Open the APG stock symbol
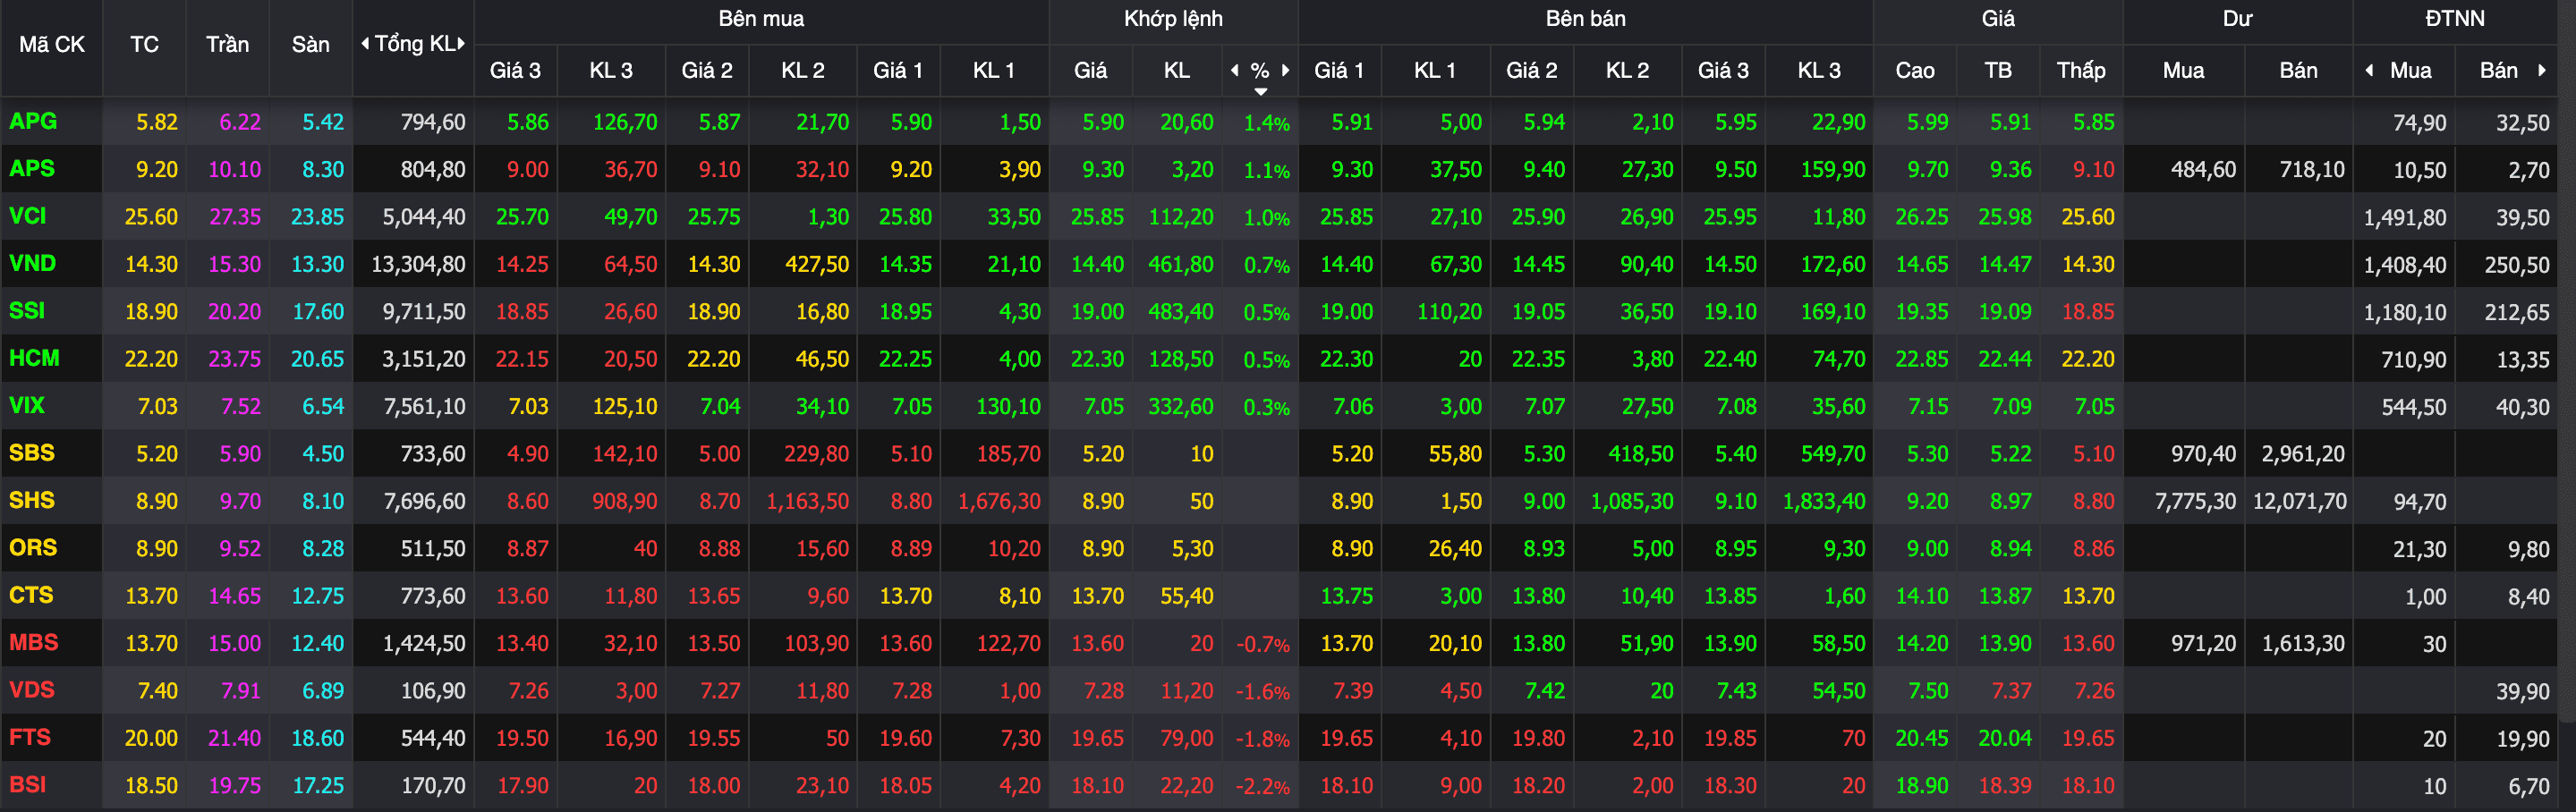Viewport: 2576px width, 812px height. point(33,121)
